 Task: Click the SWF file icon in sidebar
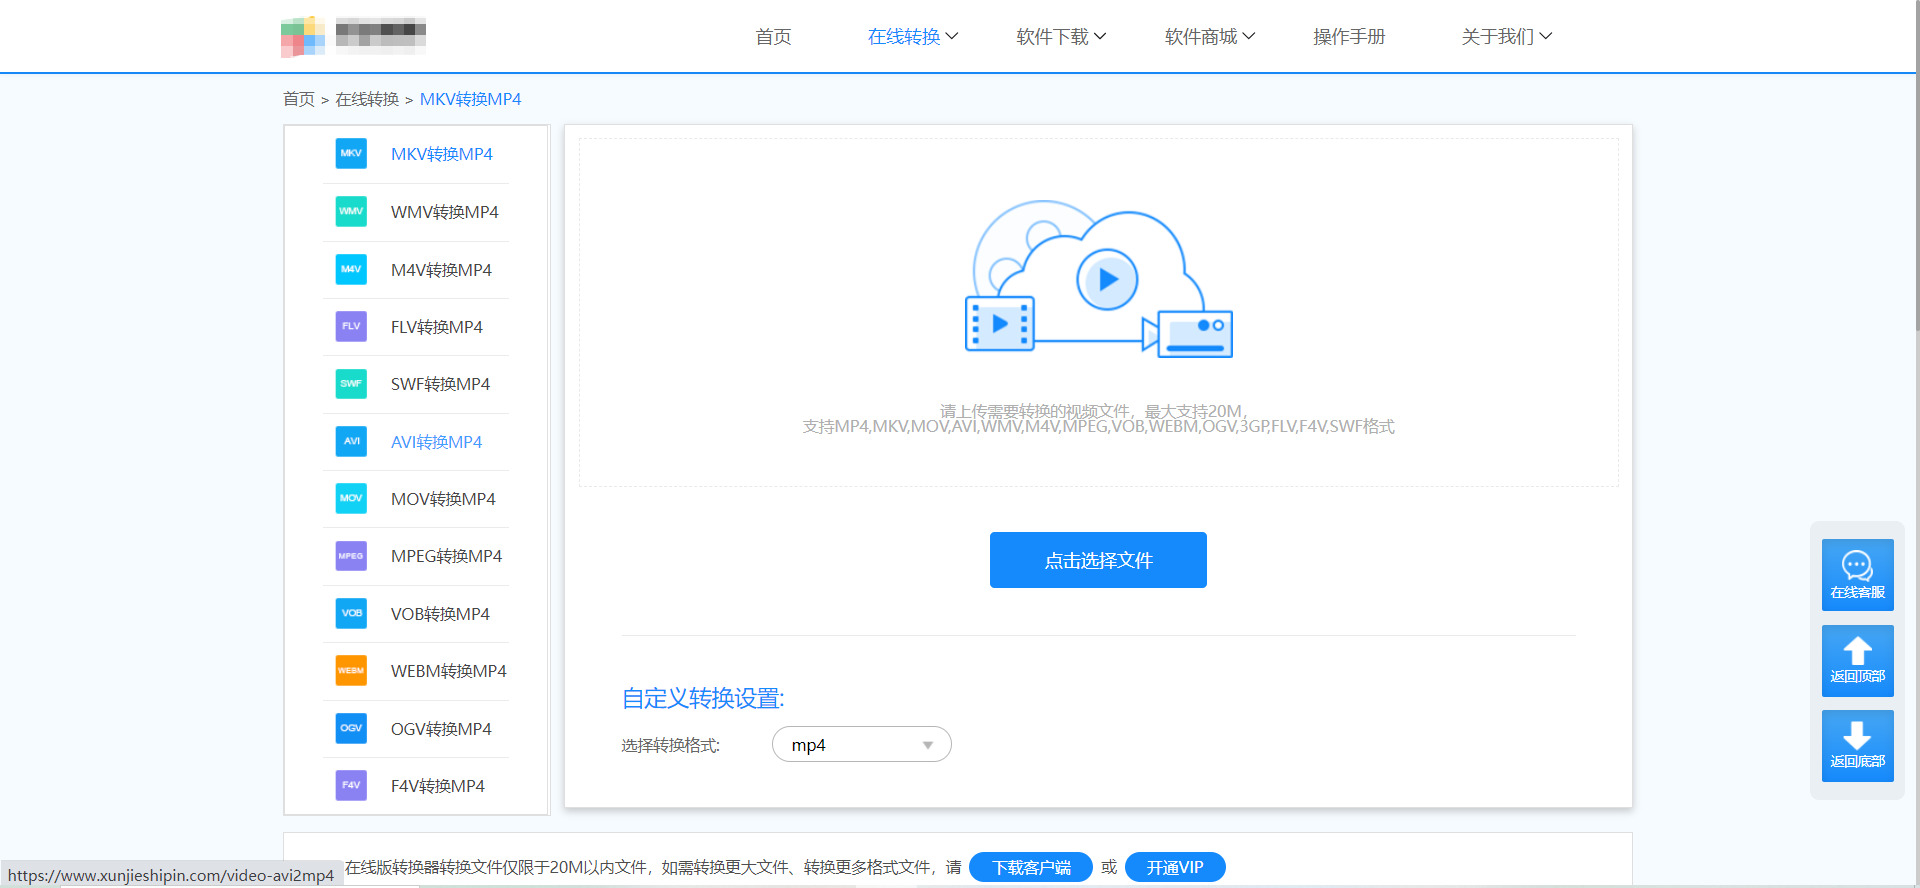click(351, 383)
